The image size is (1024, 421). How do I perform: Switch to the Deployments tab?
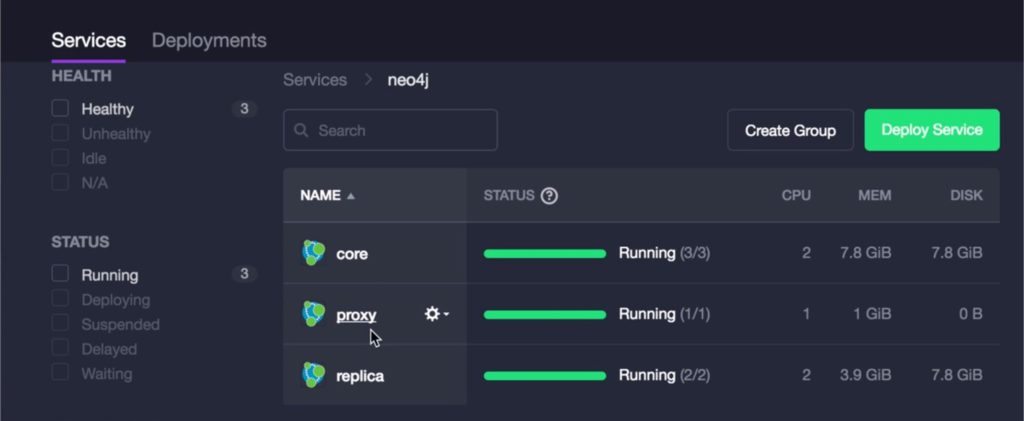(209, 40)
